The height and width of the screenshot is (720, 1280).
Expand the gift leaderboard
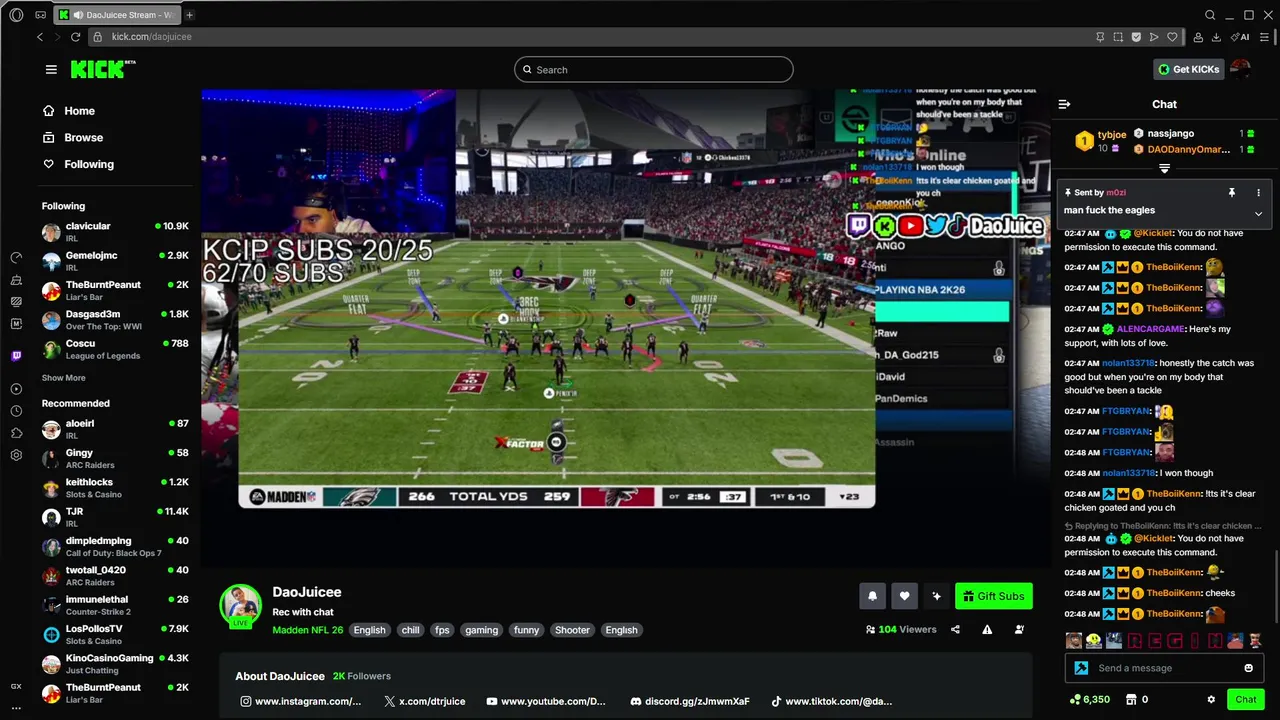pos(1164,169)
